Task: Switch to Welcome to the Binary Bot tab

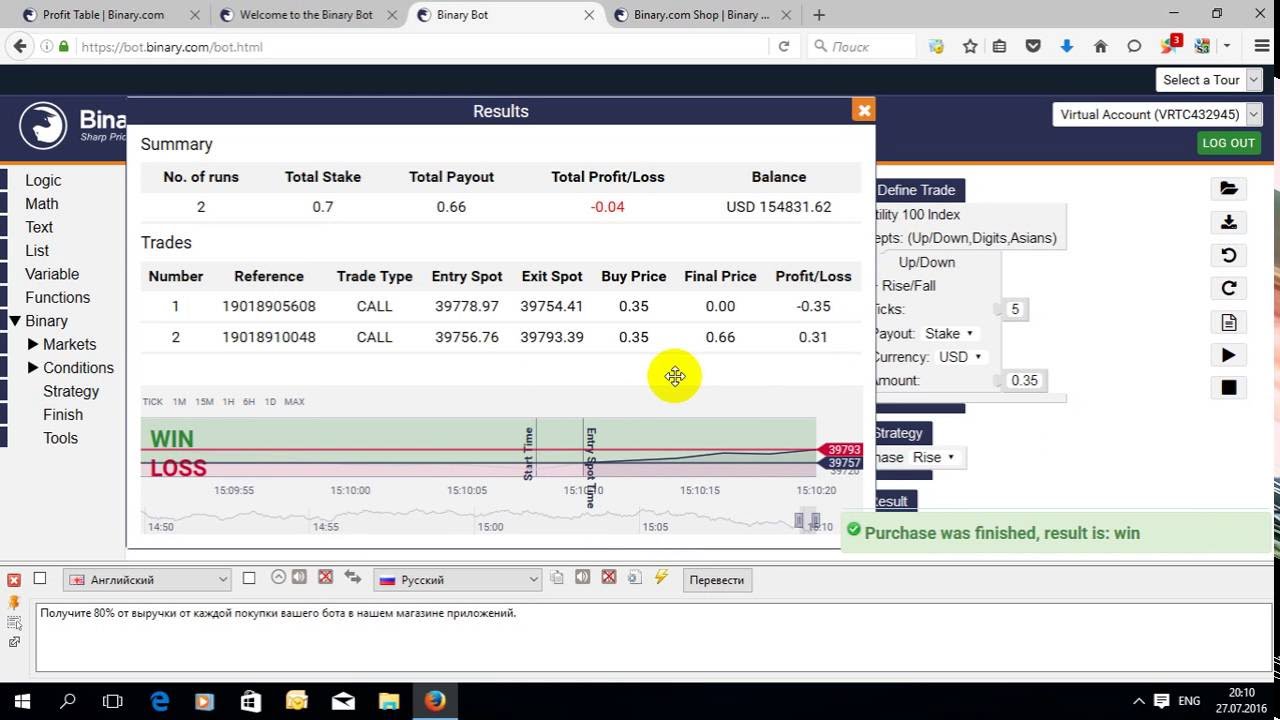Action: [x=307, y=15]
